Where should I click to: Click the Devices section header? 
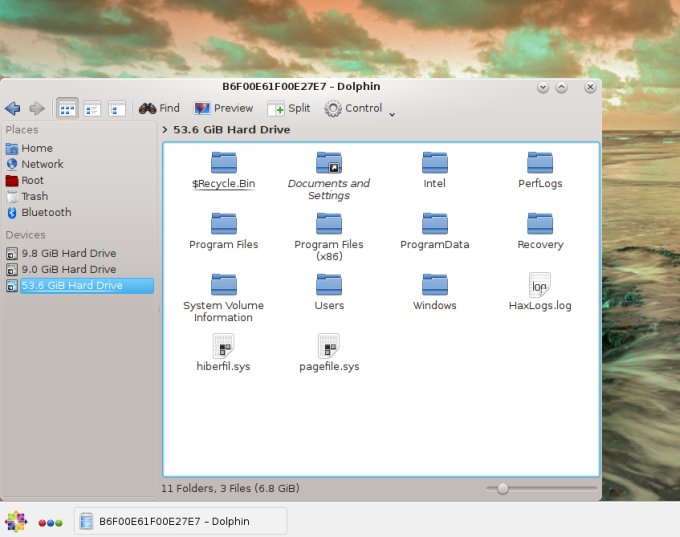pyautogui.click(x=25, y=235)
